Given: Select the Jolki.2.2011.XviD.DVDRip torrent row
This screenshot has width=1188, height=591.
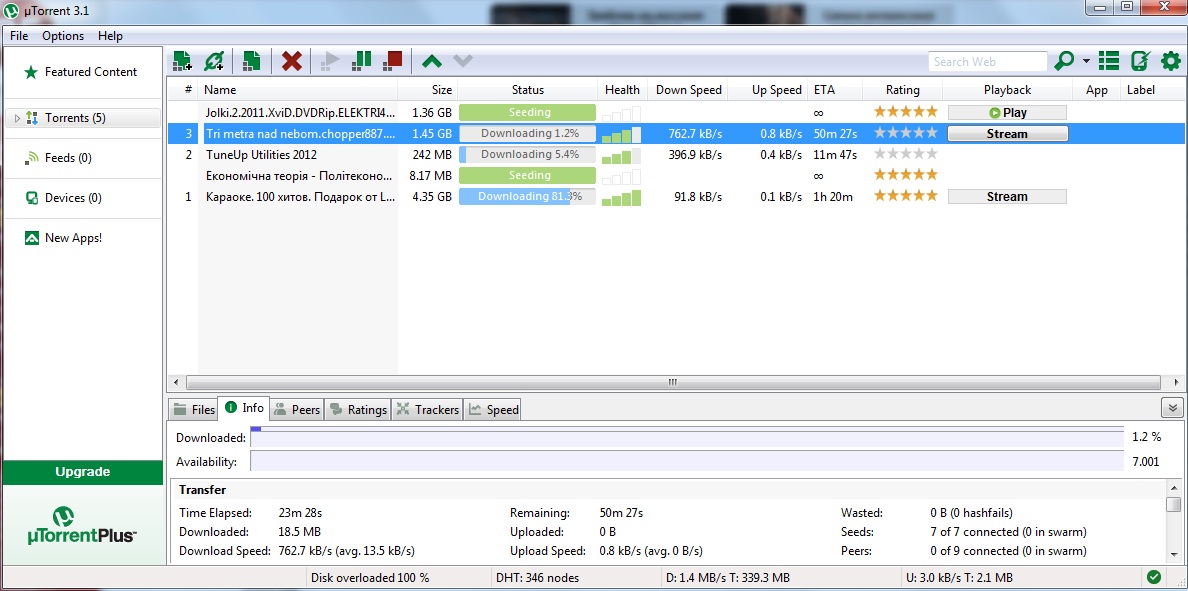Looking at the screenshot, I should [676, 113].
